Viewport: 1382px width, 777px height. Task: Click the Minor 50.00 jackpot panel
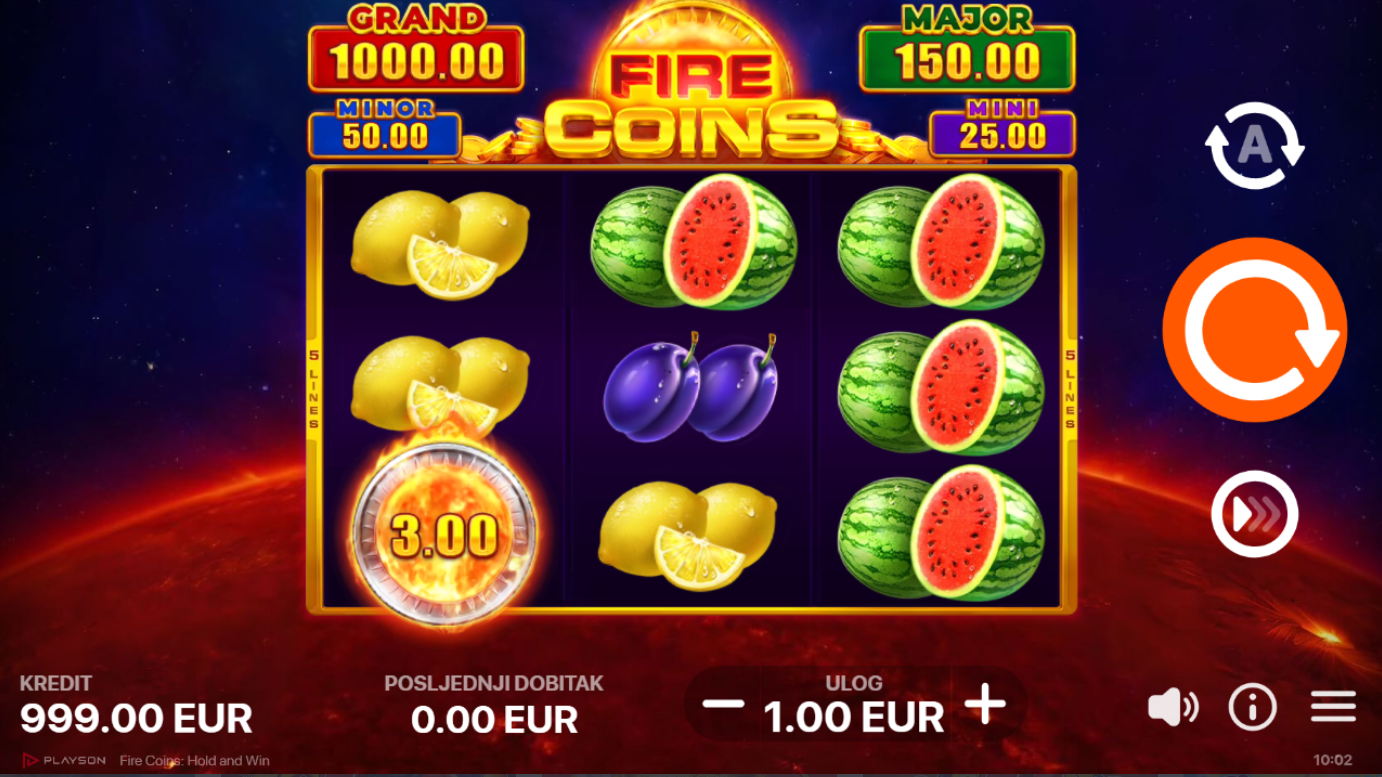pyautogui.click(x=385, y=128)
